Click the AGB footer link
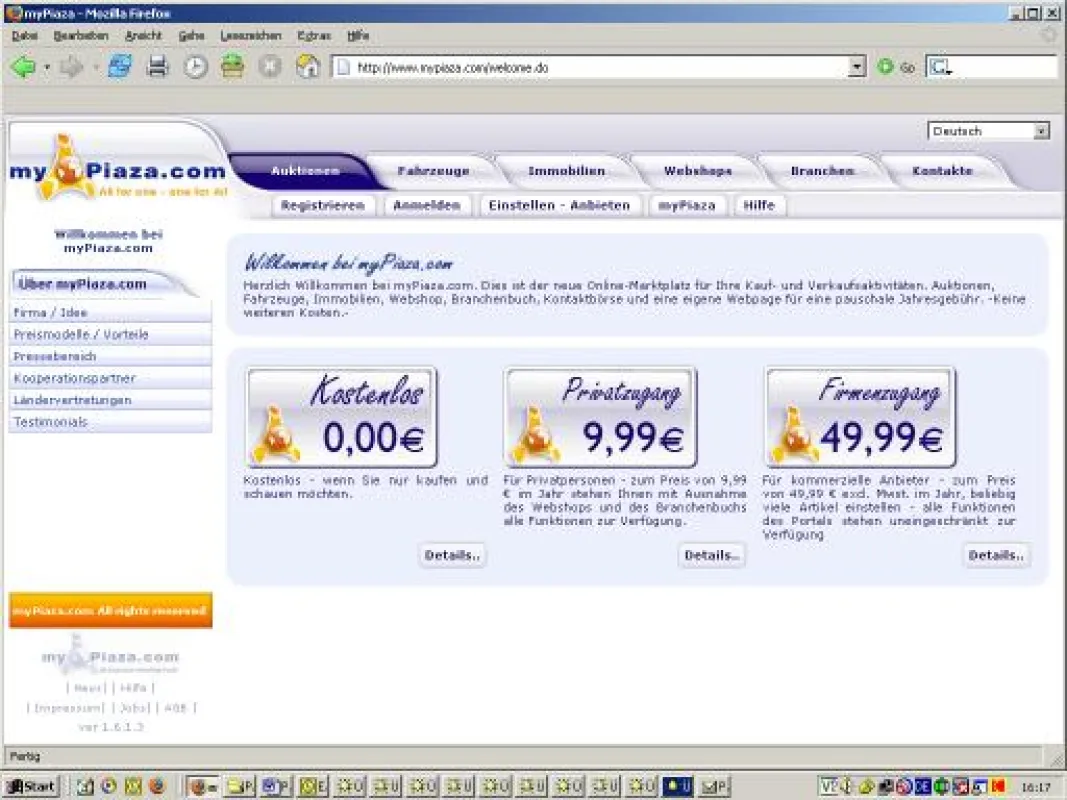 175,708
